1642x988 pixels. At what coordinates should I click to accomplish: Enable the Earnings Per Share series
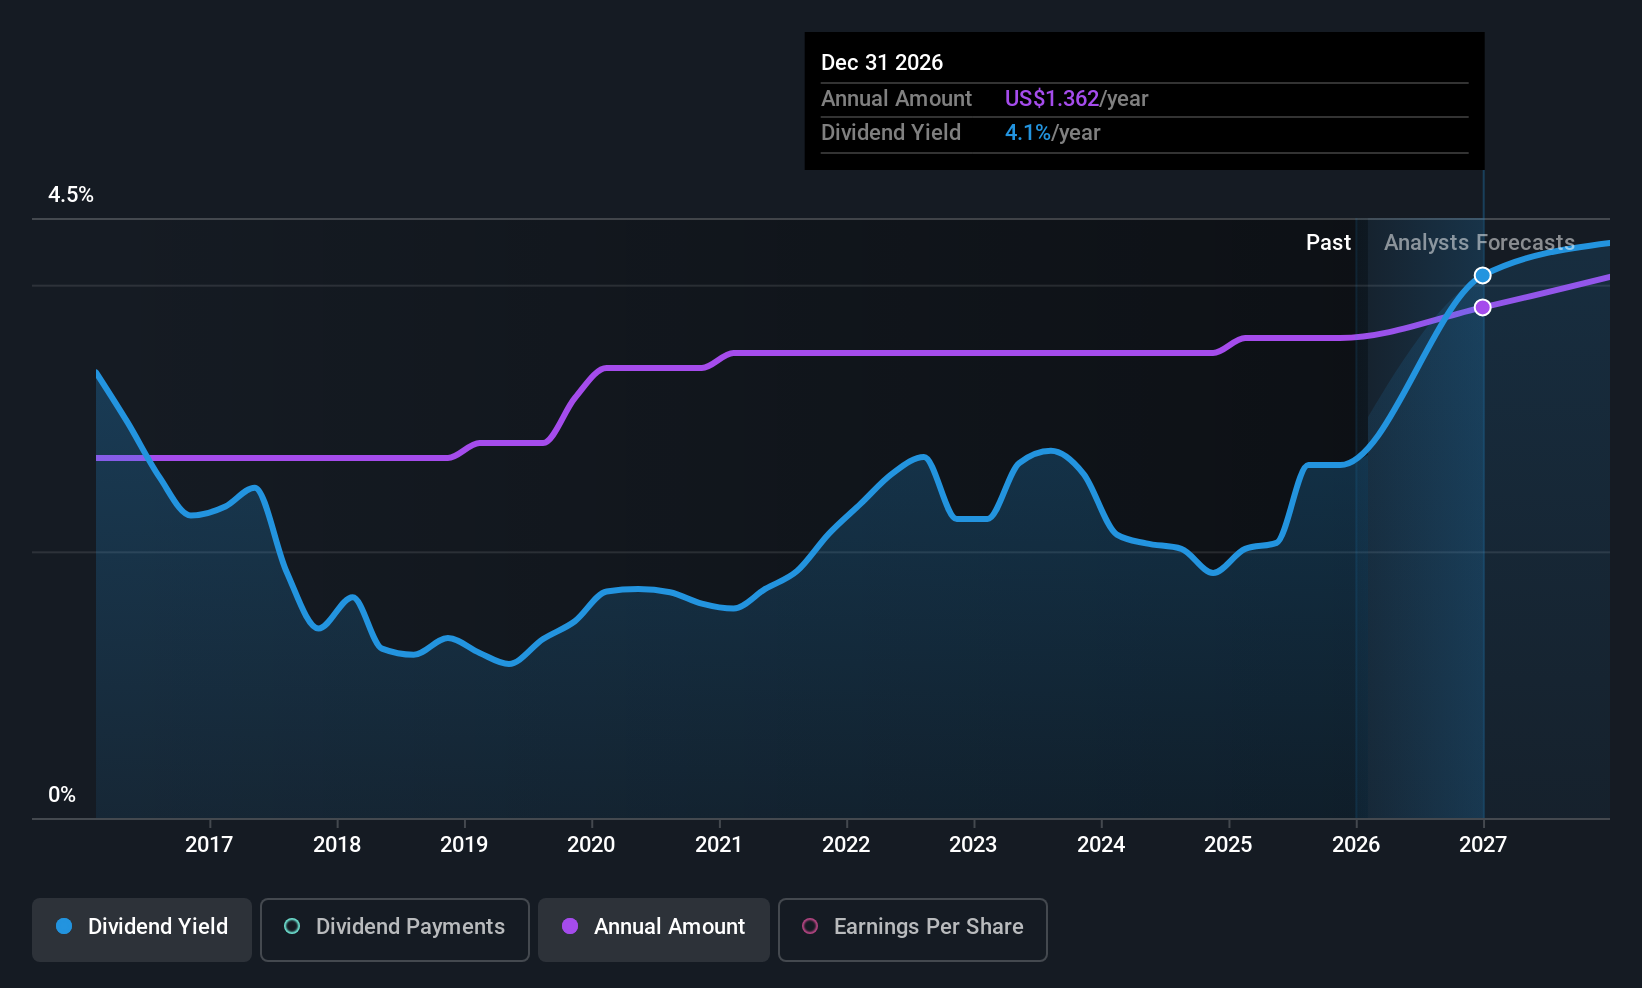[x=913, y=930]
